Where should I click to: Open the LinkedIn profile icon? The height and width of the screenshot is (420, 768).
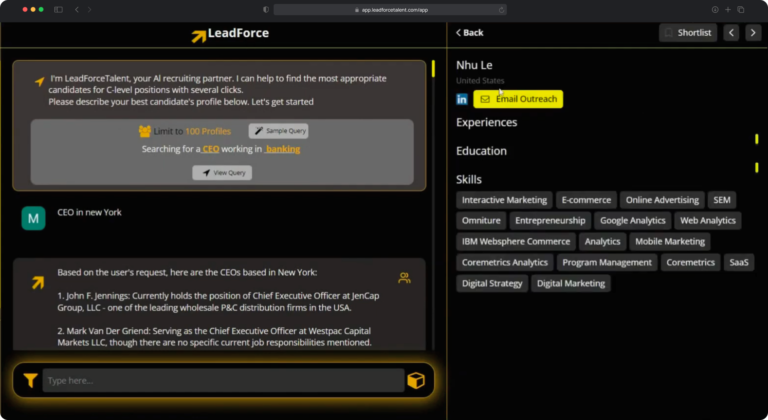[462, 99]
